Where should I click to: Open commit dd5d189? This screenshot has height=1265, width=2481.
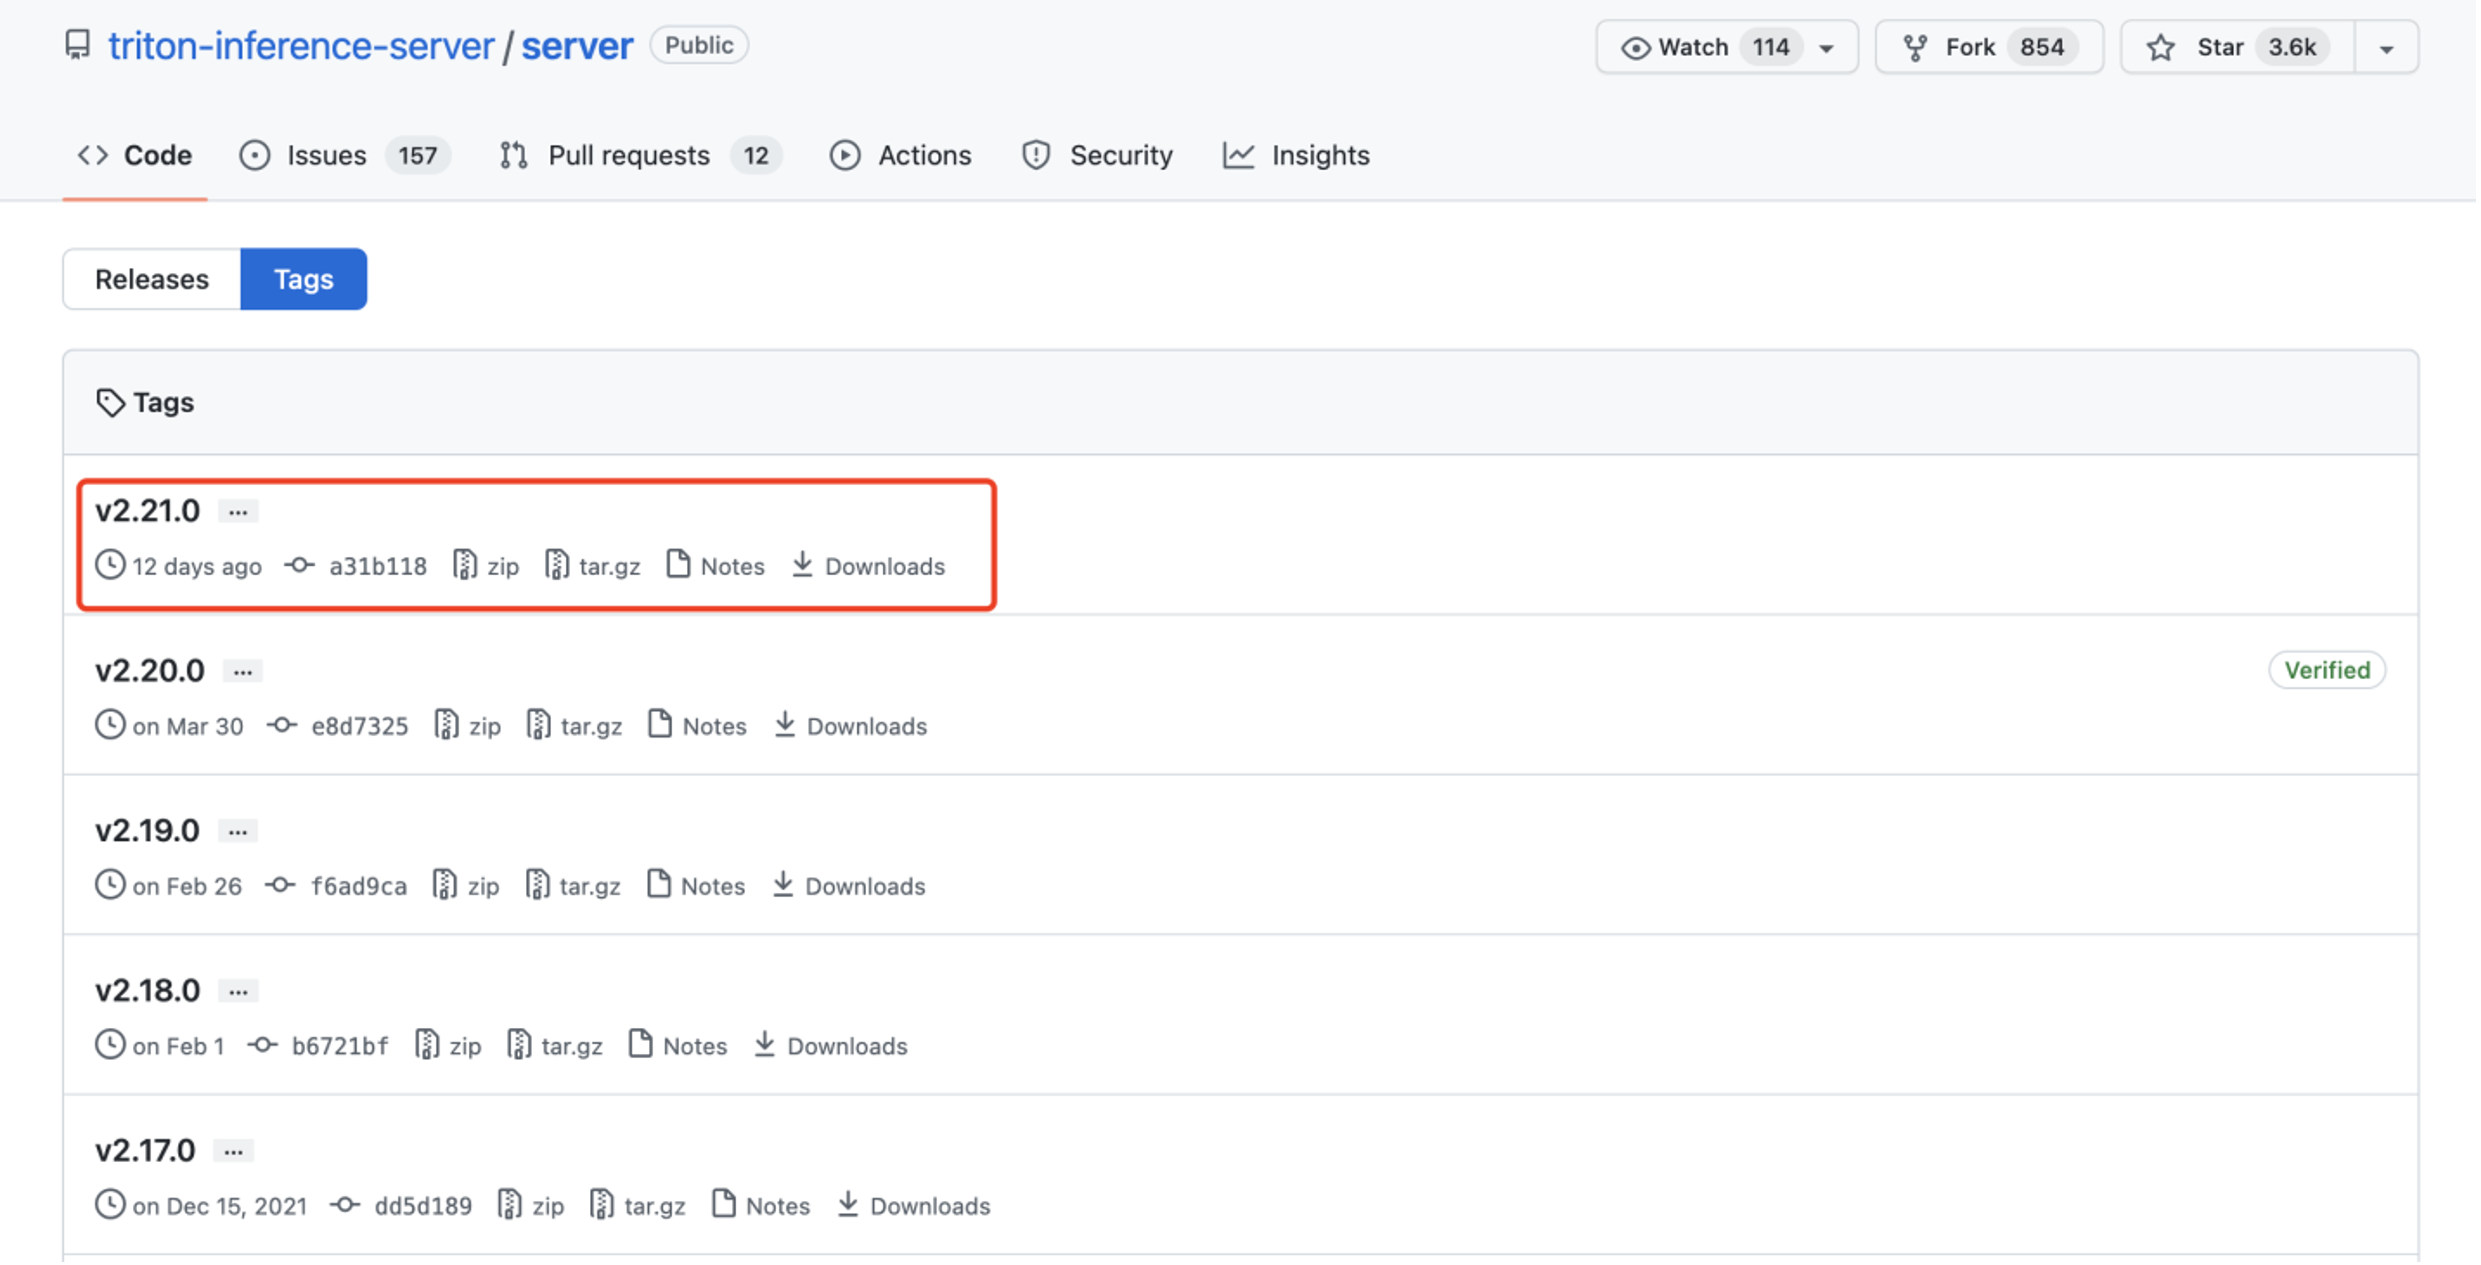pyautogui.click(x=423, y=1206)
